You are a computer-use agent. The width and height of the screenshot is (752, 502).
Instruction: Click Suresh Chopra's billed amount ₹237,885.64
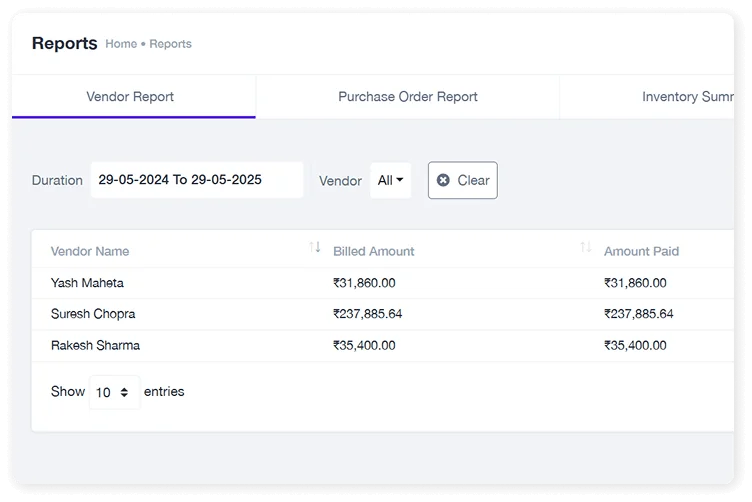tap(367, 314)
